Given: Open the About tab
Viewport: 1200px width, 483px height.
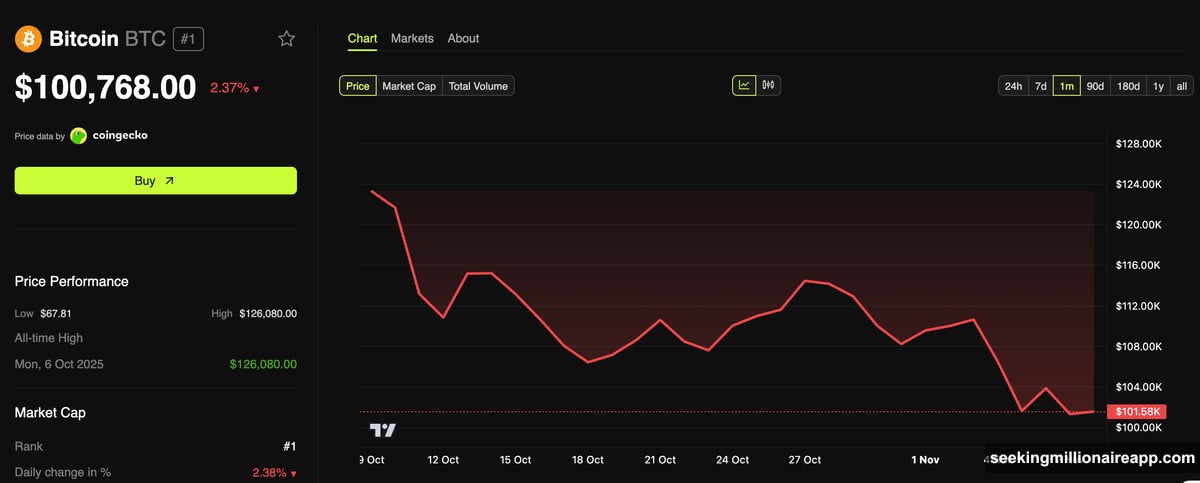Looking at the screenshot, I should [x=463, y=38].
